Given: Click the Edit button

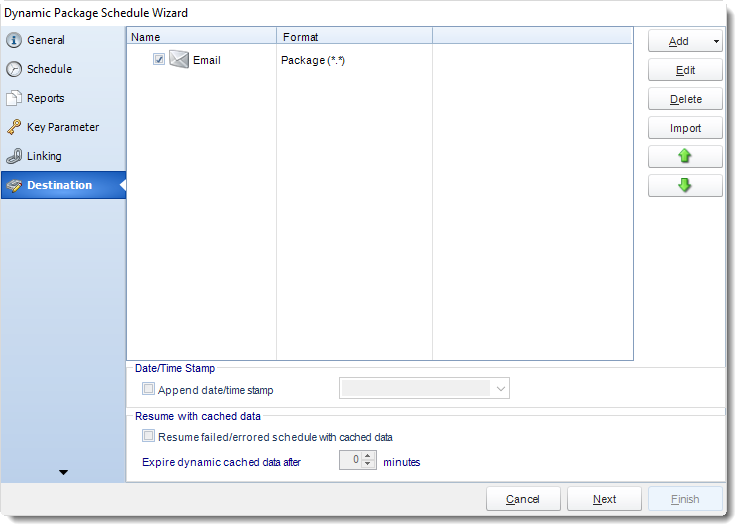Looking at the screenshot, I should point(685,70).
